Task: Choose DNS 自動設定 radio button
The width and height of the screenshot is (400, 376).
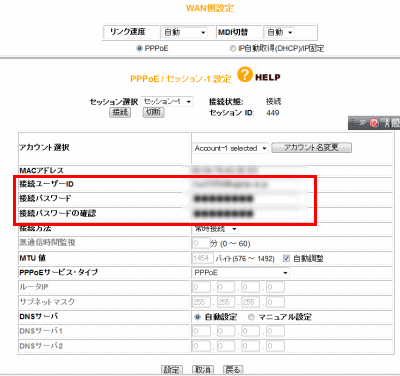Action: [197, 317]
